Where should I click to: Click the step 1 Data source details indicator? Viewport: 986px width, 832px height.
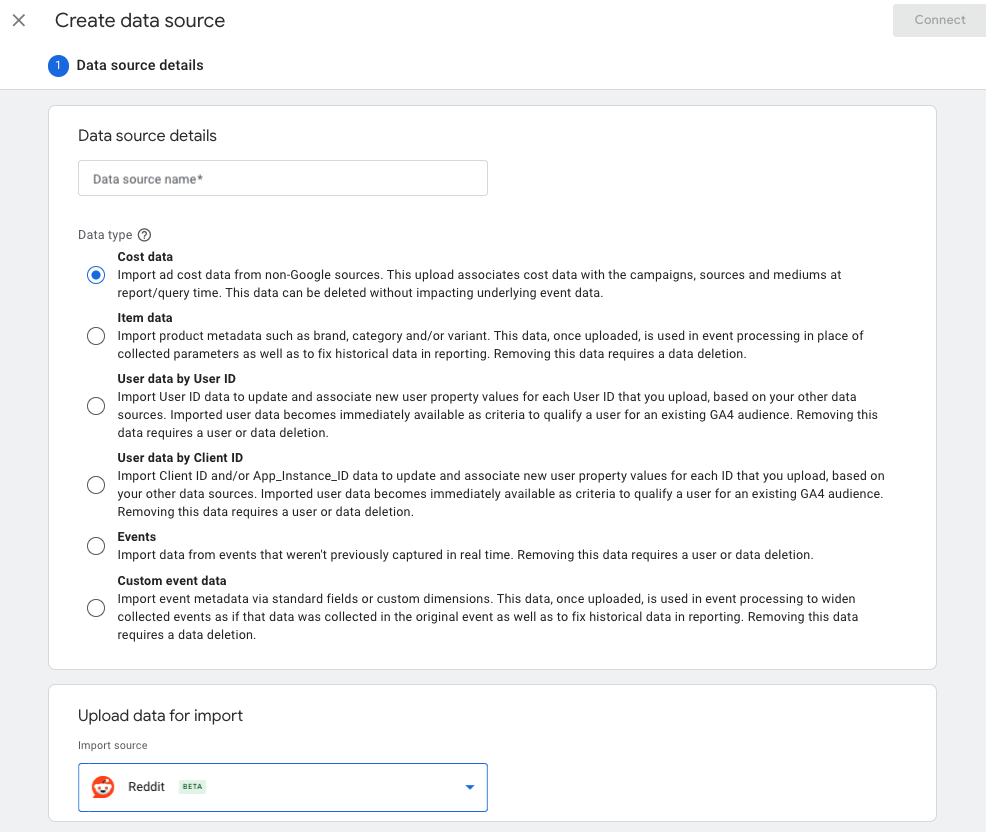125,65
